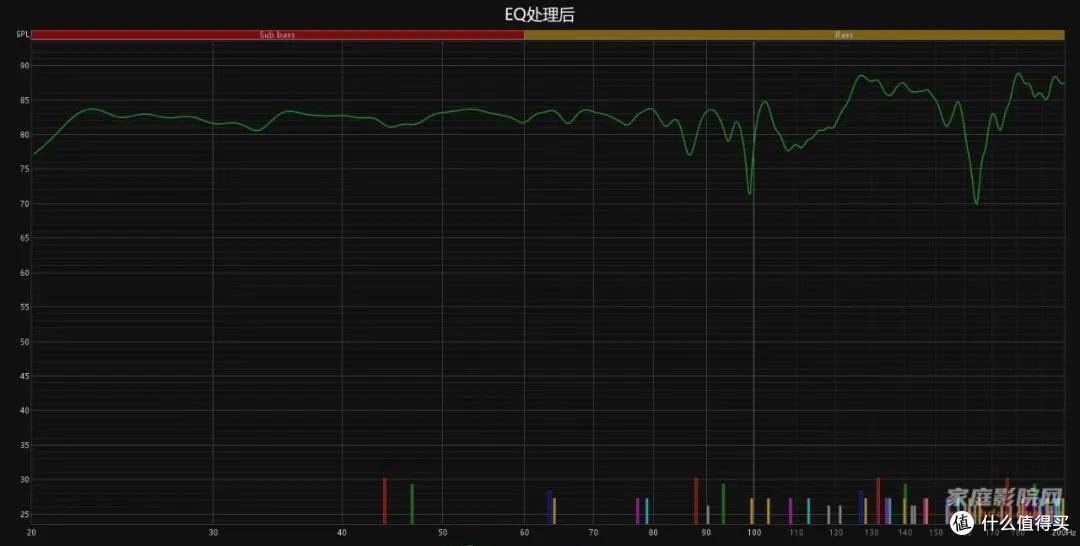
Task: Select the salmon marker bar near 147 Hz
Action: (926, 511)
